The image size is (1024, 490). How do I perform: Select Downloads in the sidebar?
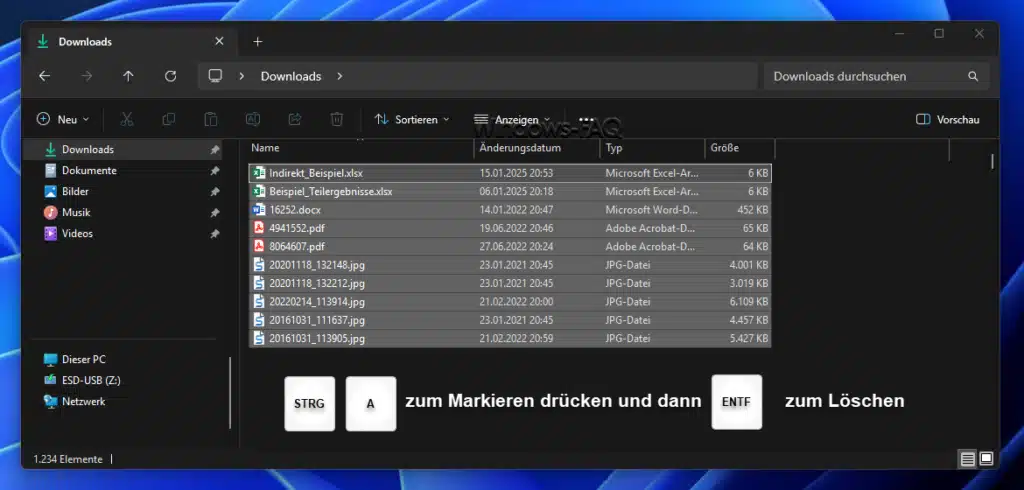point(123,150)
